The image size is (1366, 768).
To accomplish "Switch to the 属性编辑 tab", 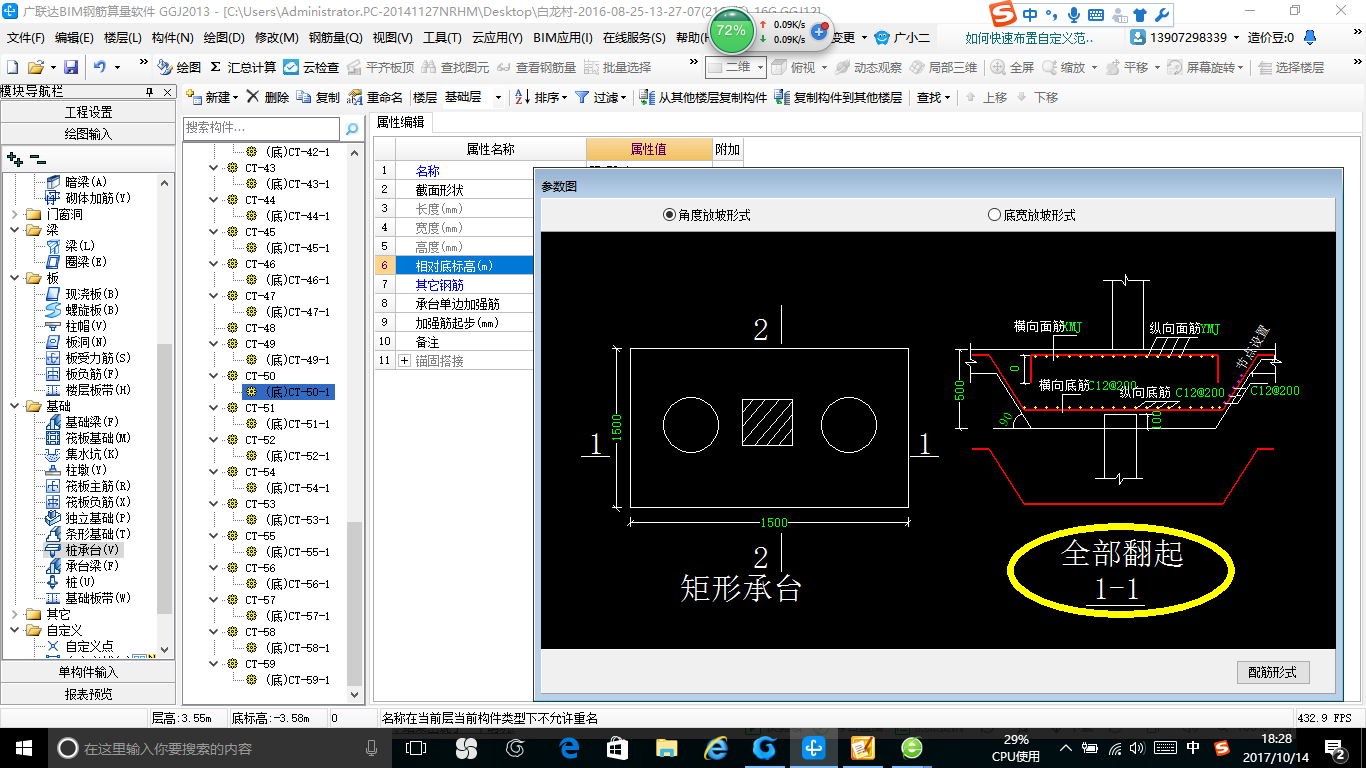I will (x=400, y=123).
